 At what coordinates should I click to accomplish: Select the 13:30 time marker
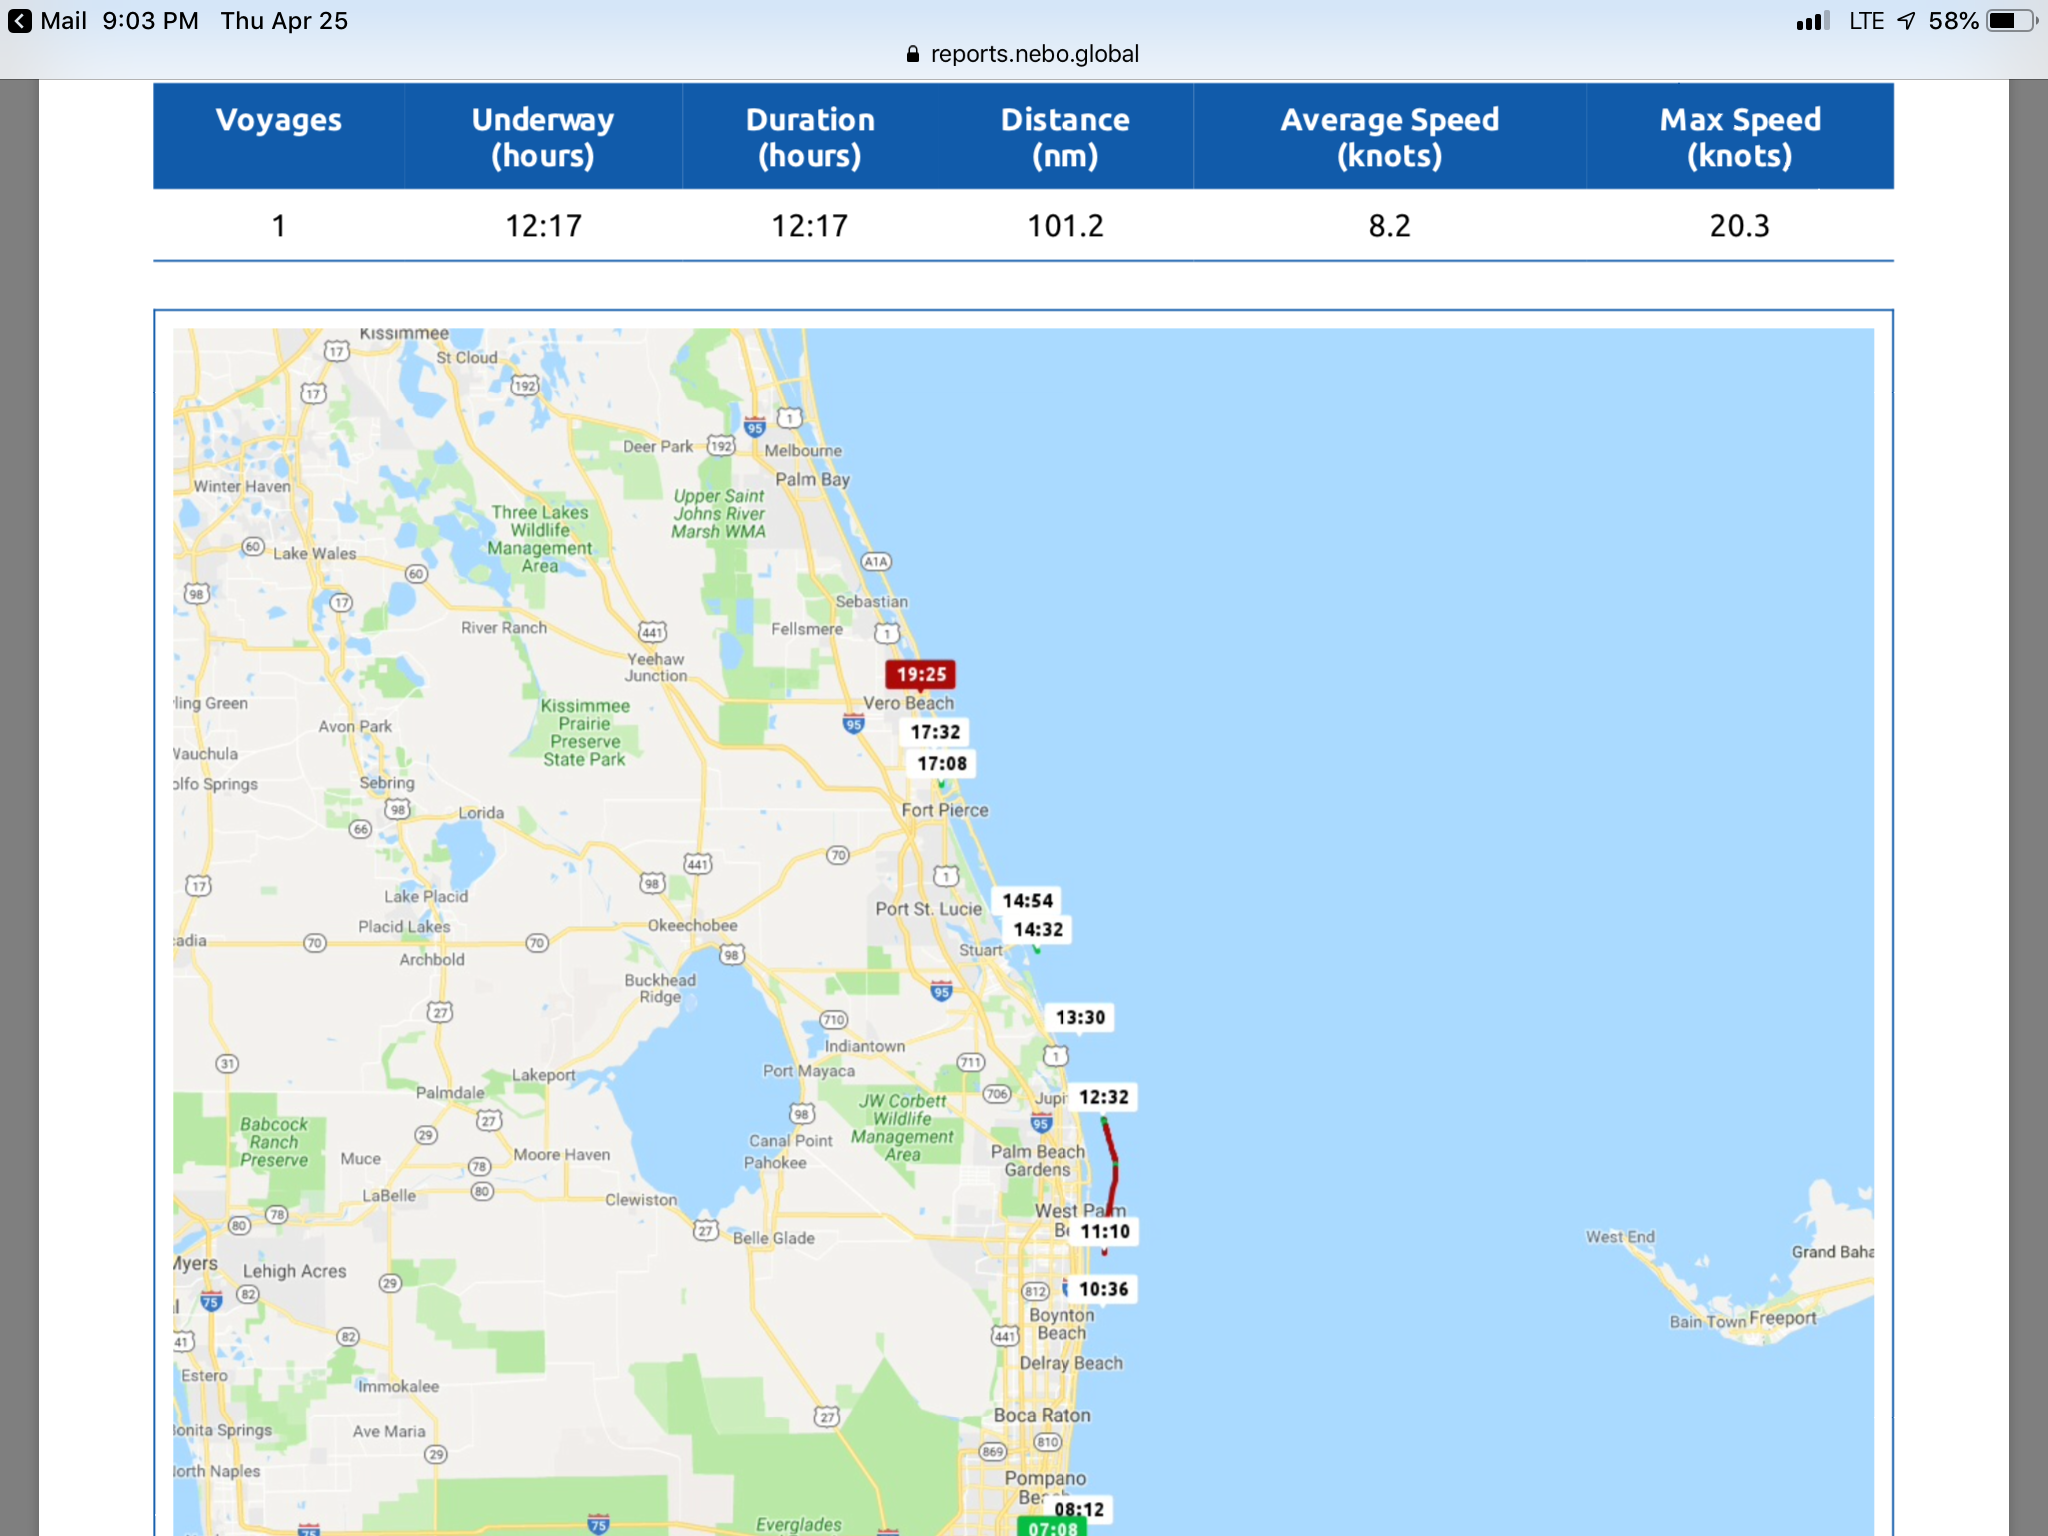pos(1080,1018)
